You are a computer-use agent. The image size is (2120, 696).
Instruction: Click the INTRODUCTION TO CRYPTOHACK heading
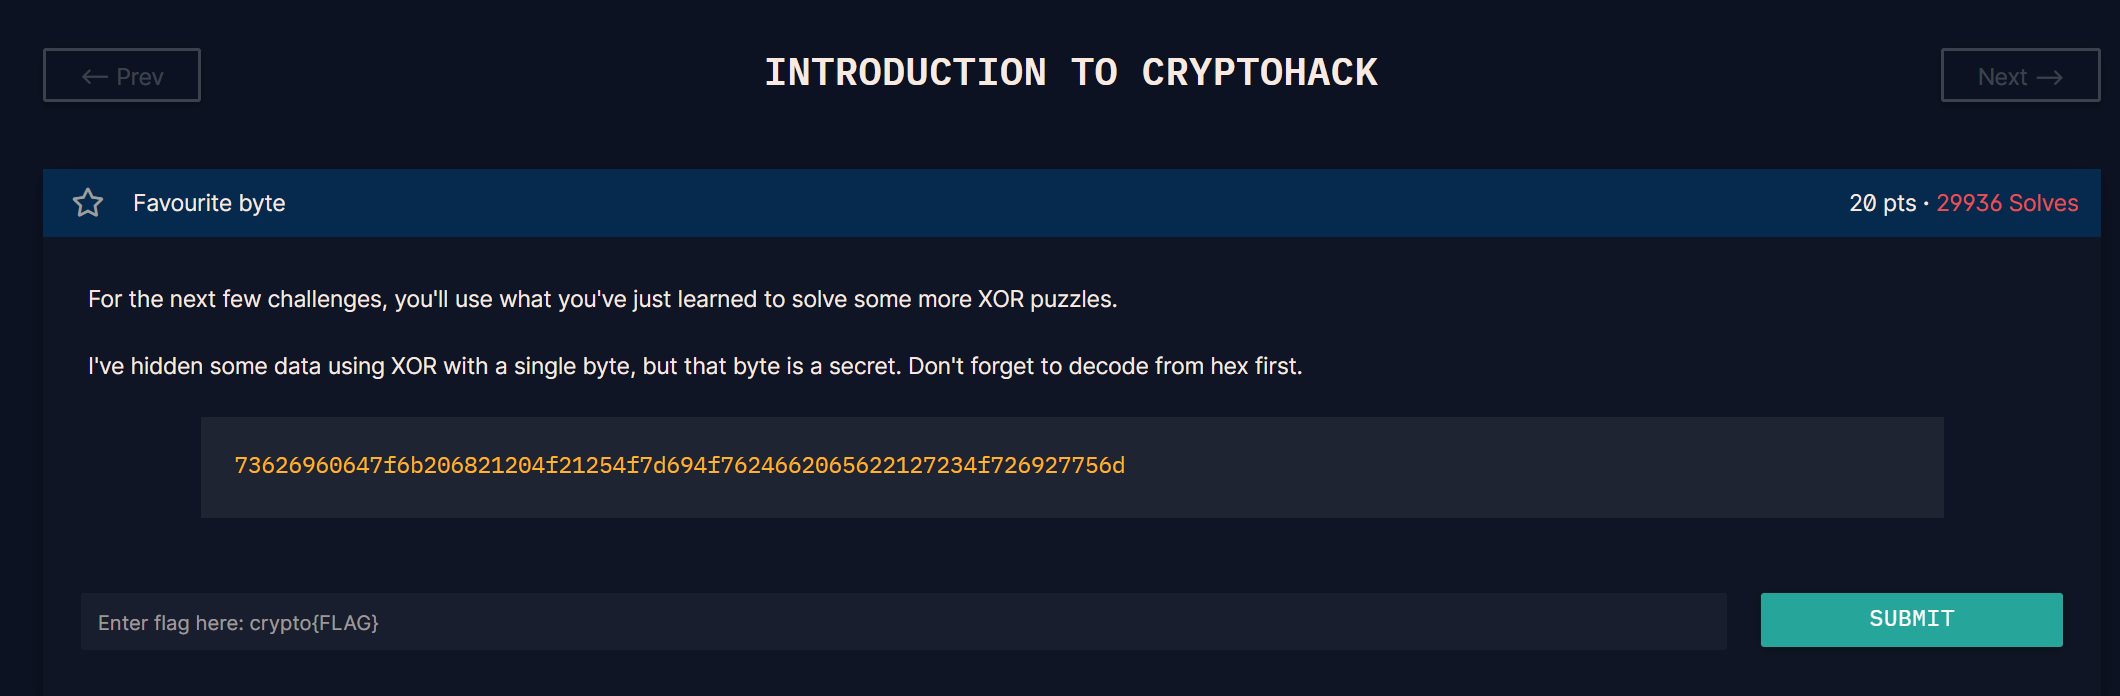coord(1071,73)
